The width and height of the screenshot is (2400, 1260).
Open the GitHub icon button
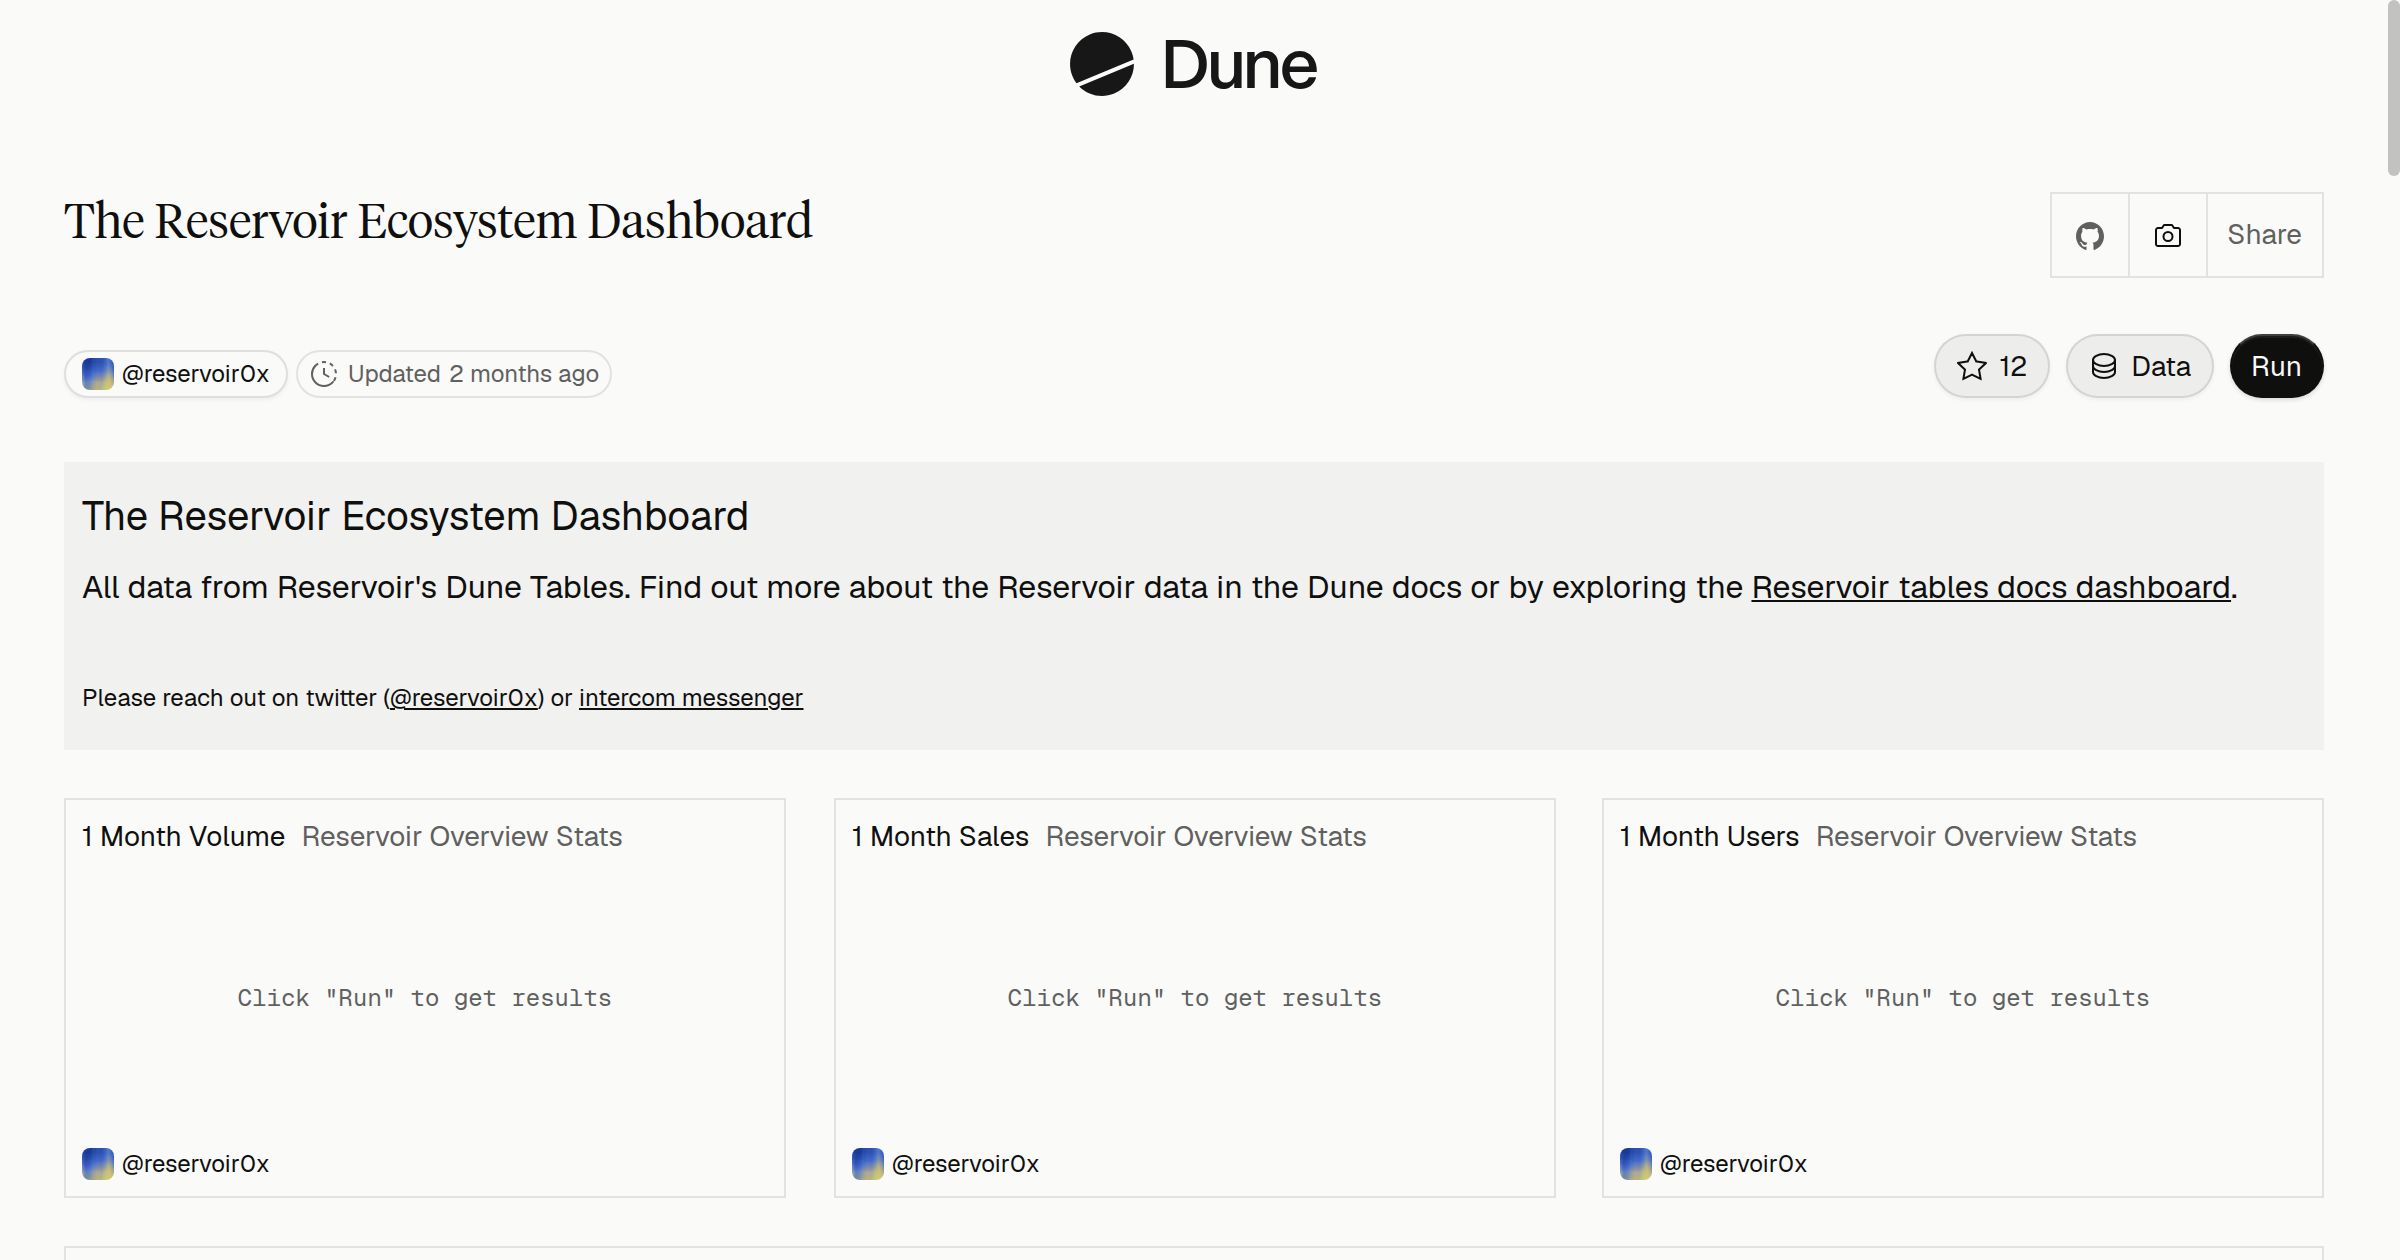[x=2089, y=235]
